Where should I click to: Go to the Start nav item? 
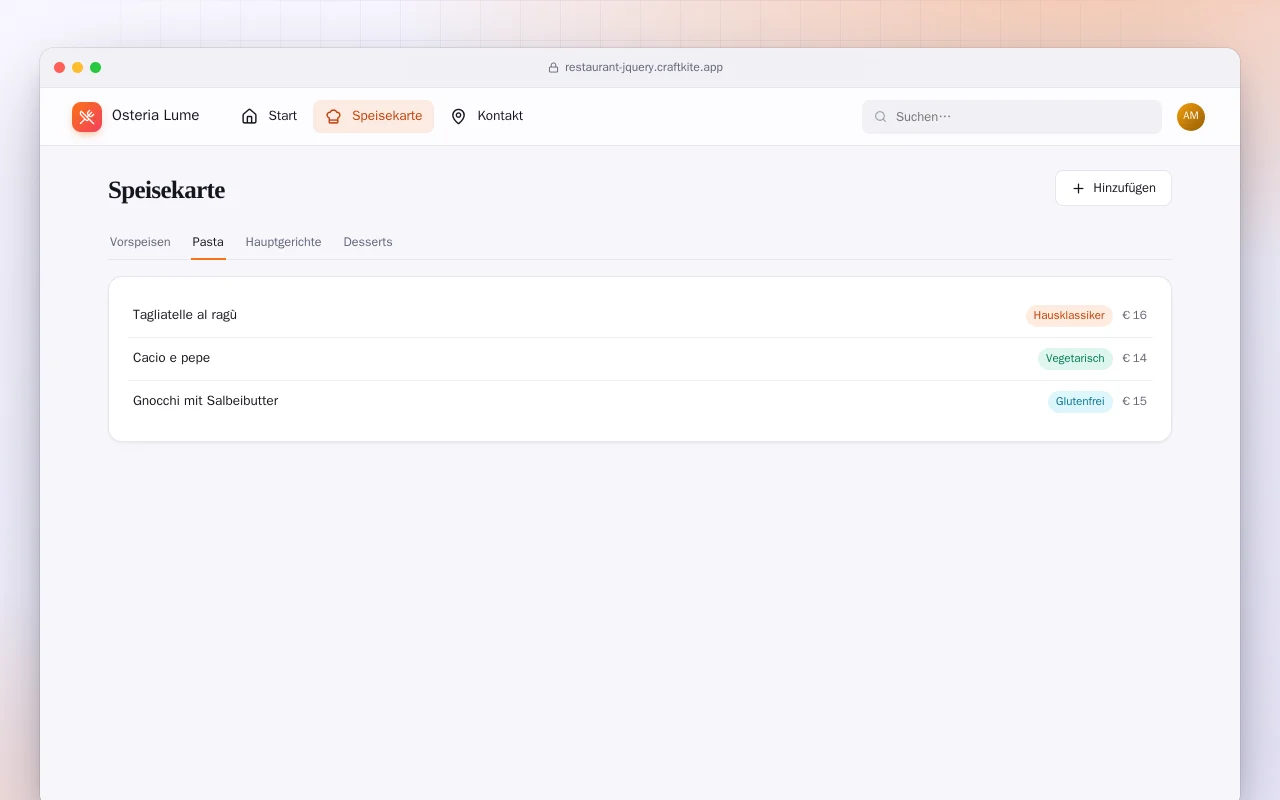[269, 116]
